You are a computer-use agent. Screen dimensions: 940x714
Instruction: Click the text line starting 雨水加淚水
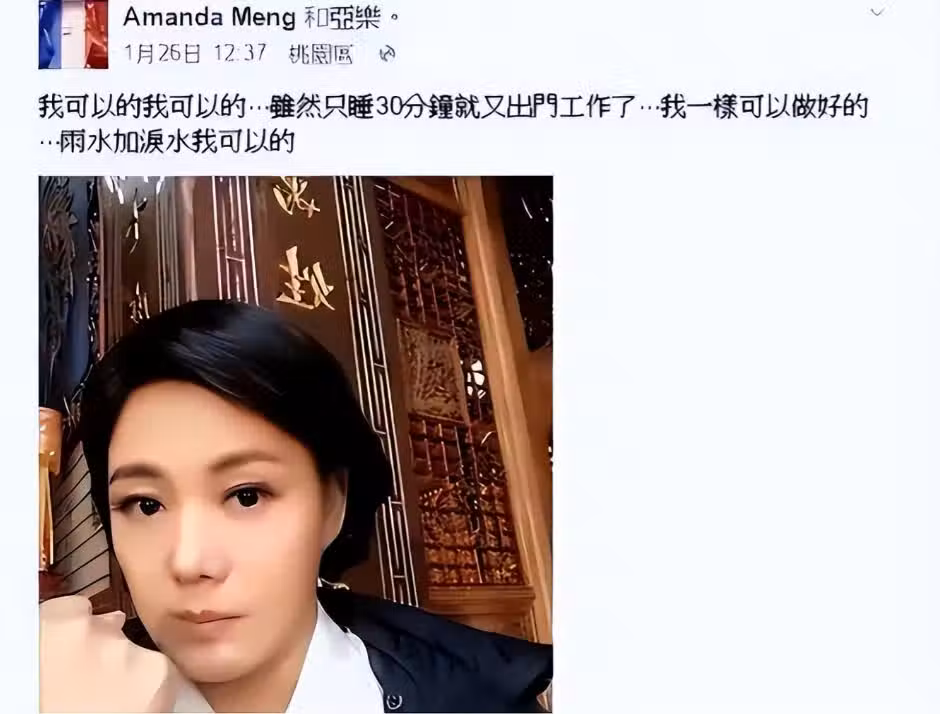pyautogui.click(x=167, y=141)
